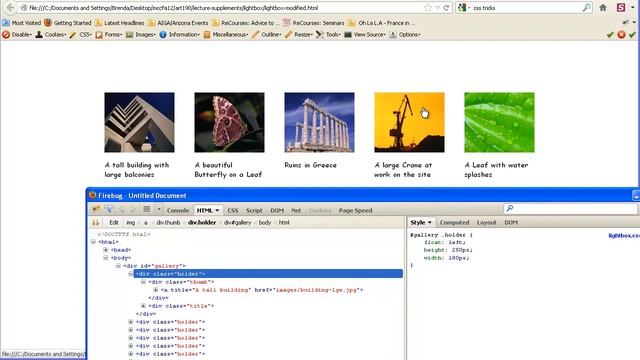Switch to Firebug DOM main tab
Screen dimensions: 640x360
(x=277, y=211)
